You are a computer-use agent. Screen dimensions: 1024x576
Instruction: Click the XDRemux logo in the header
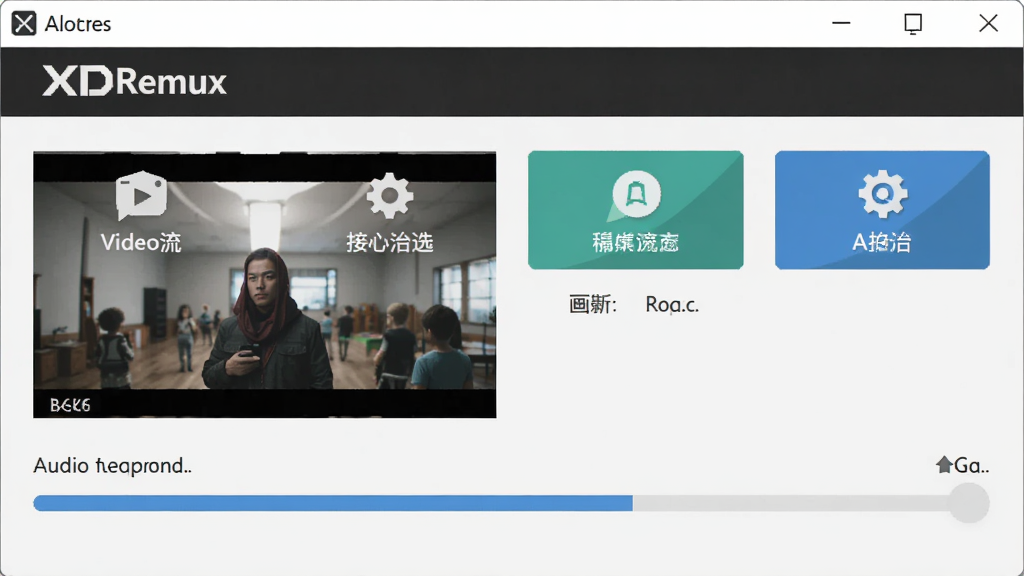tap(135, 82)
